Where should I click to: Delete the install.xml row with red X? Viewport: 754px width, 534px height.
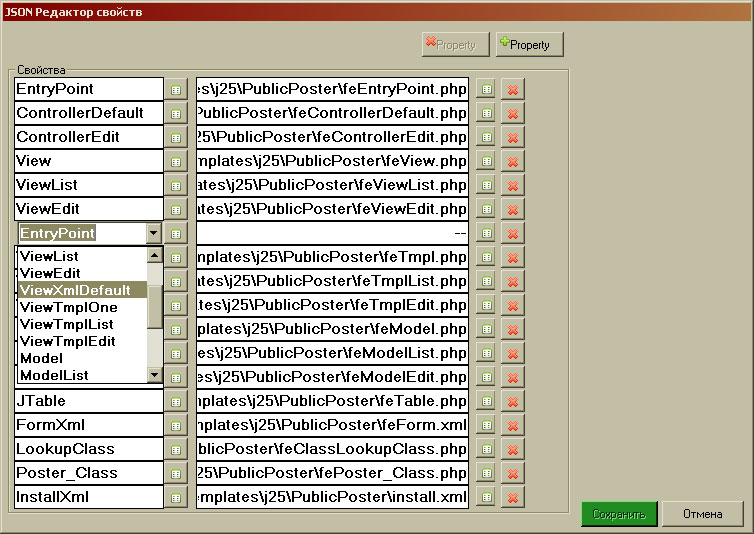513,498
